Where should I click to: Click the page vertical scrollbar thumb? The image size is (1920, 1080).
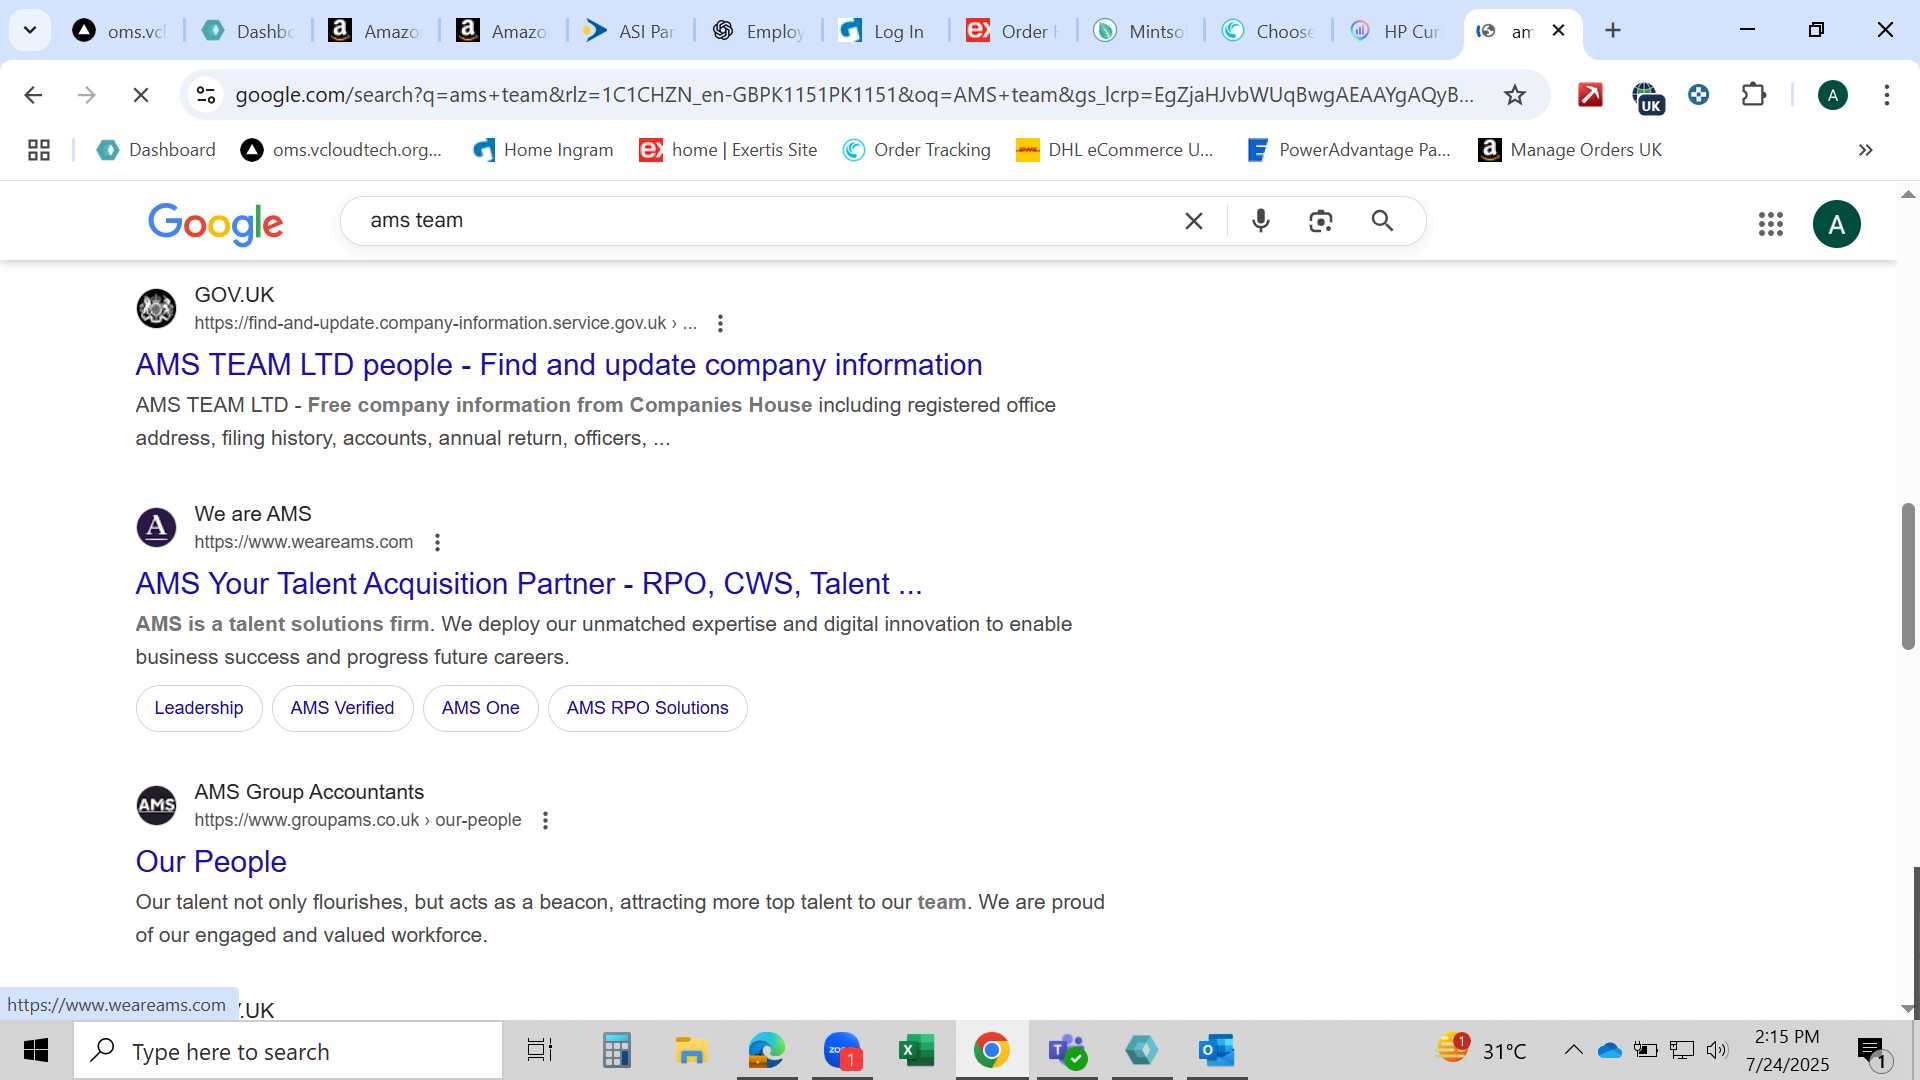click(x=1908, y=577)
